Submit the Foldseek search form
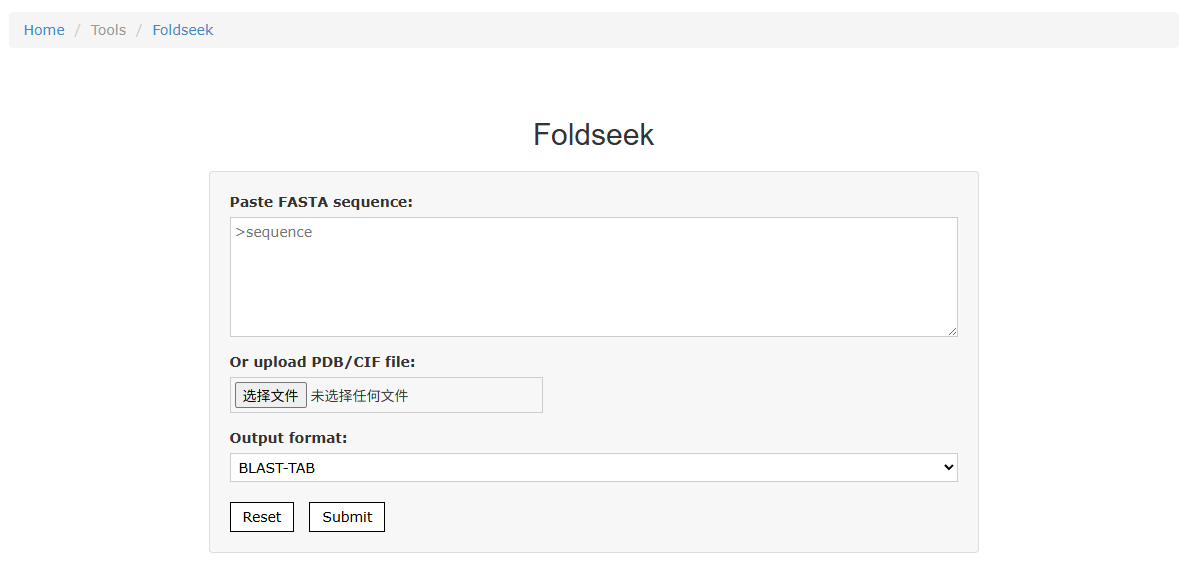1191x571 pixels. [x=347, y=517]
